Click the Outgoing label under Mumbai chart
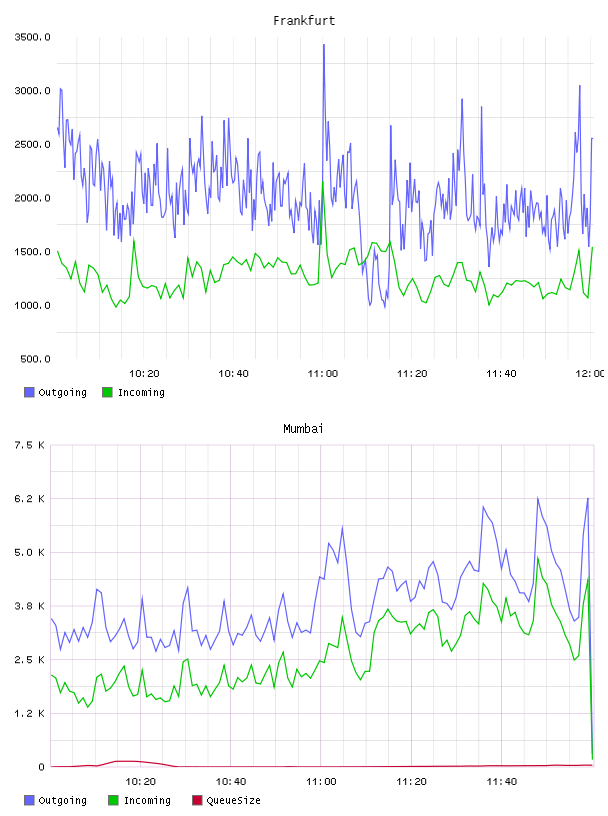The image size is (608, 816). pos(62,800)
